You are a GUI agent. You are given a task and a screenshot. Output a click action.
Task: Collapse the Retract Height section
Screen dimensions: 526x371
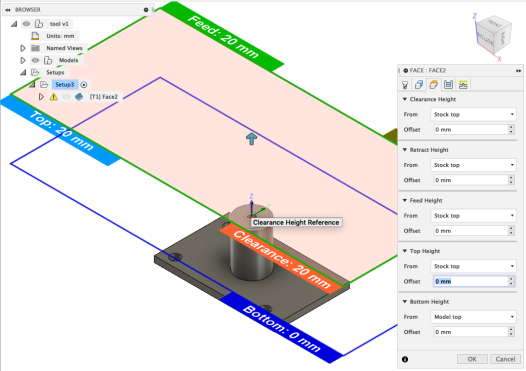click(405, 150)
